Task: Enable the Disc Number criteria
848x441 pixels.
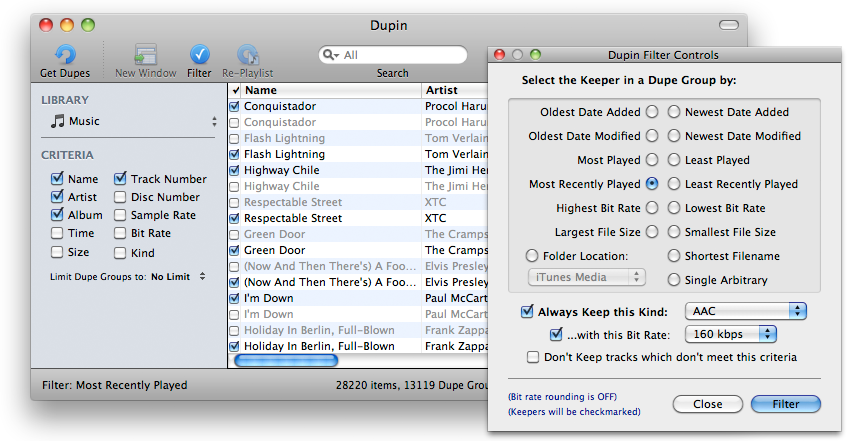Action: (120, 197)
